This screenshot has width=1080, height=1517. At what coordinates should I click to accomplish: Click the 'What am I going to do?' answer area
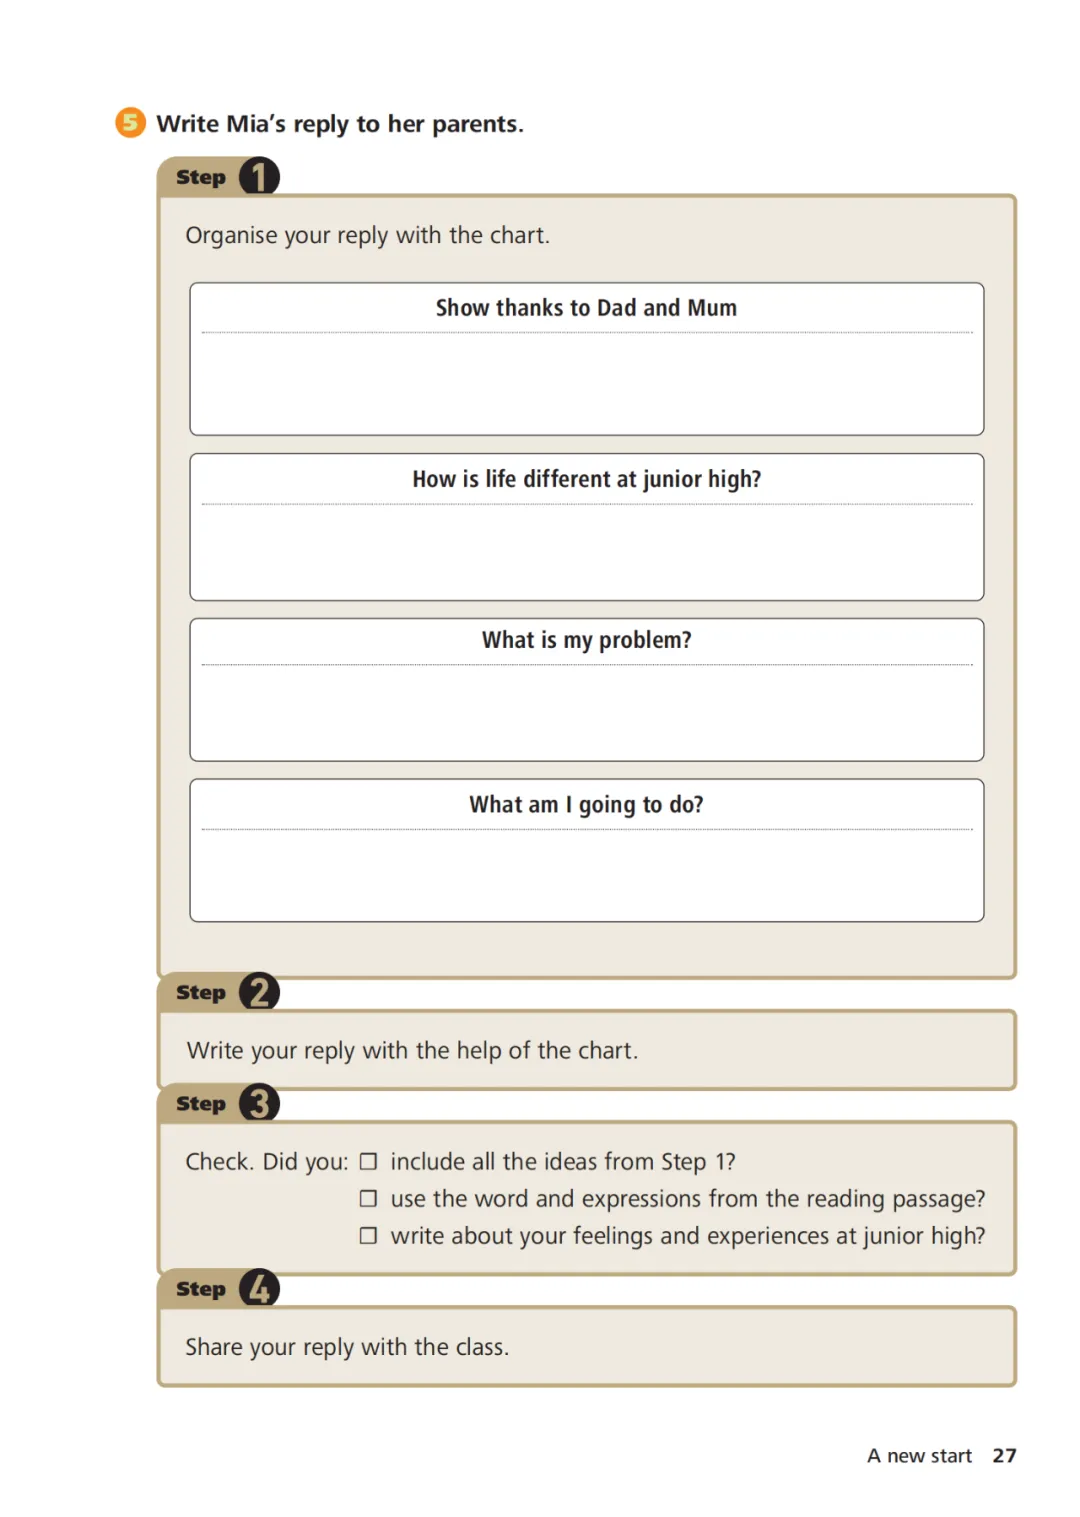tap(587, 875)
